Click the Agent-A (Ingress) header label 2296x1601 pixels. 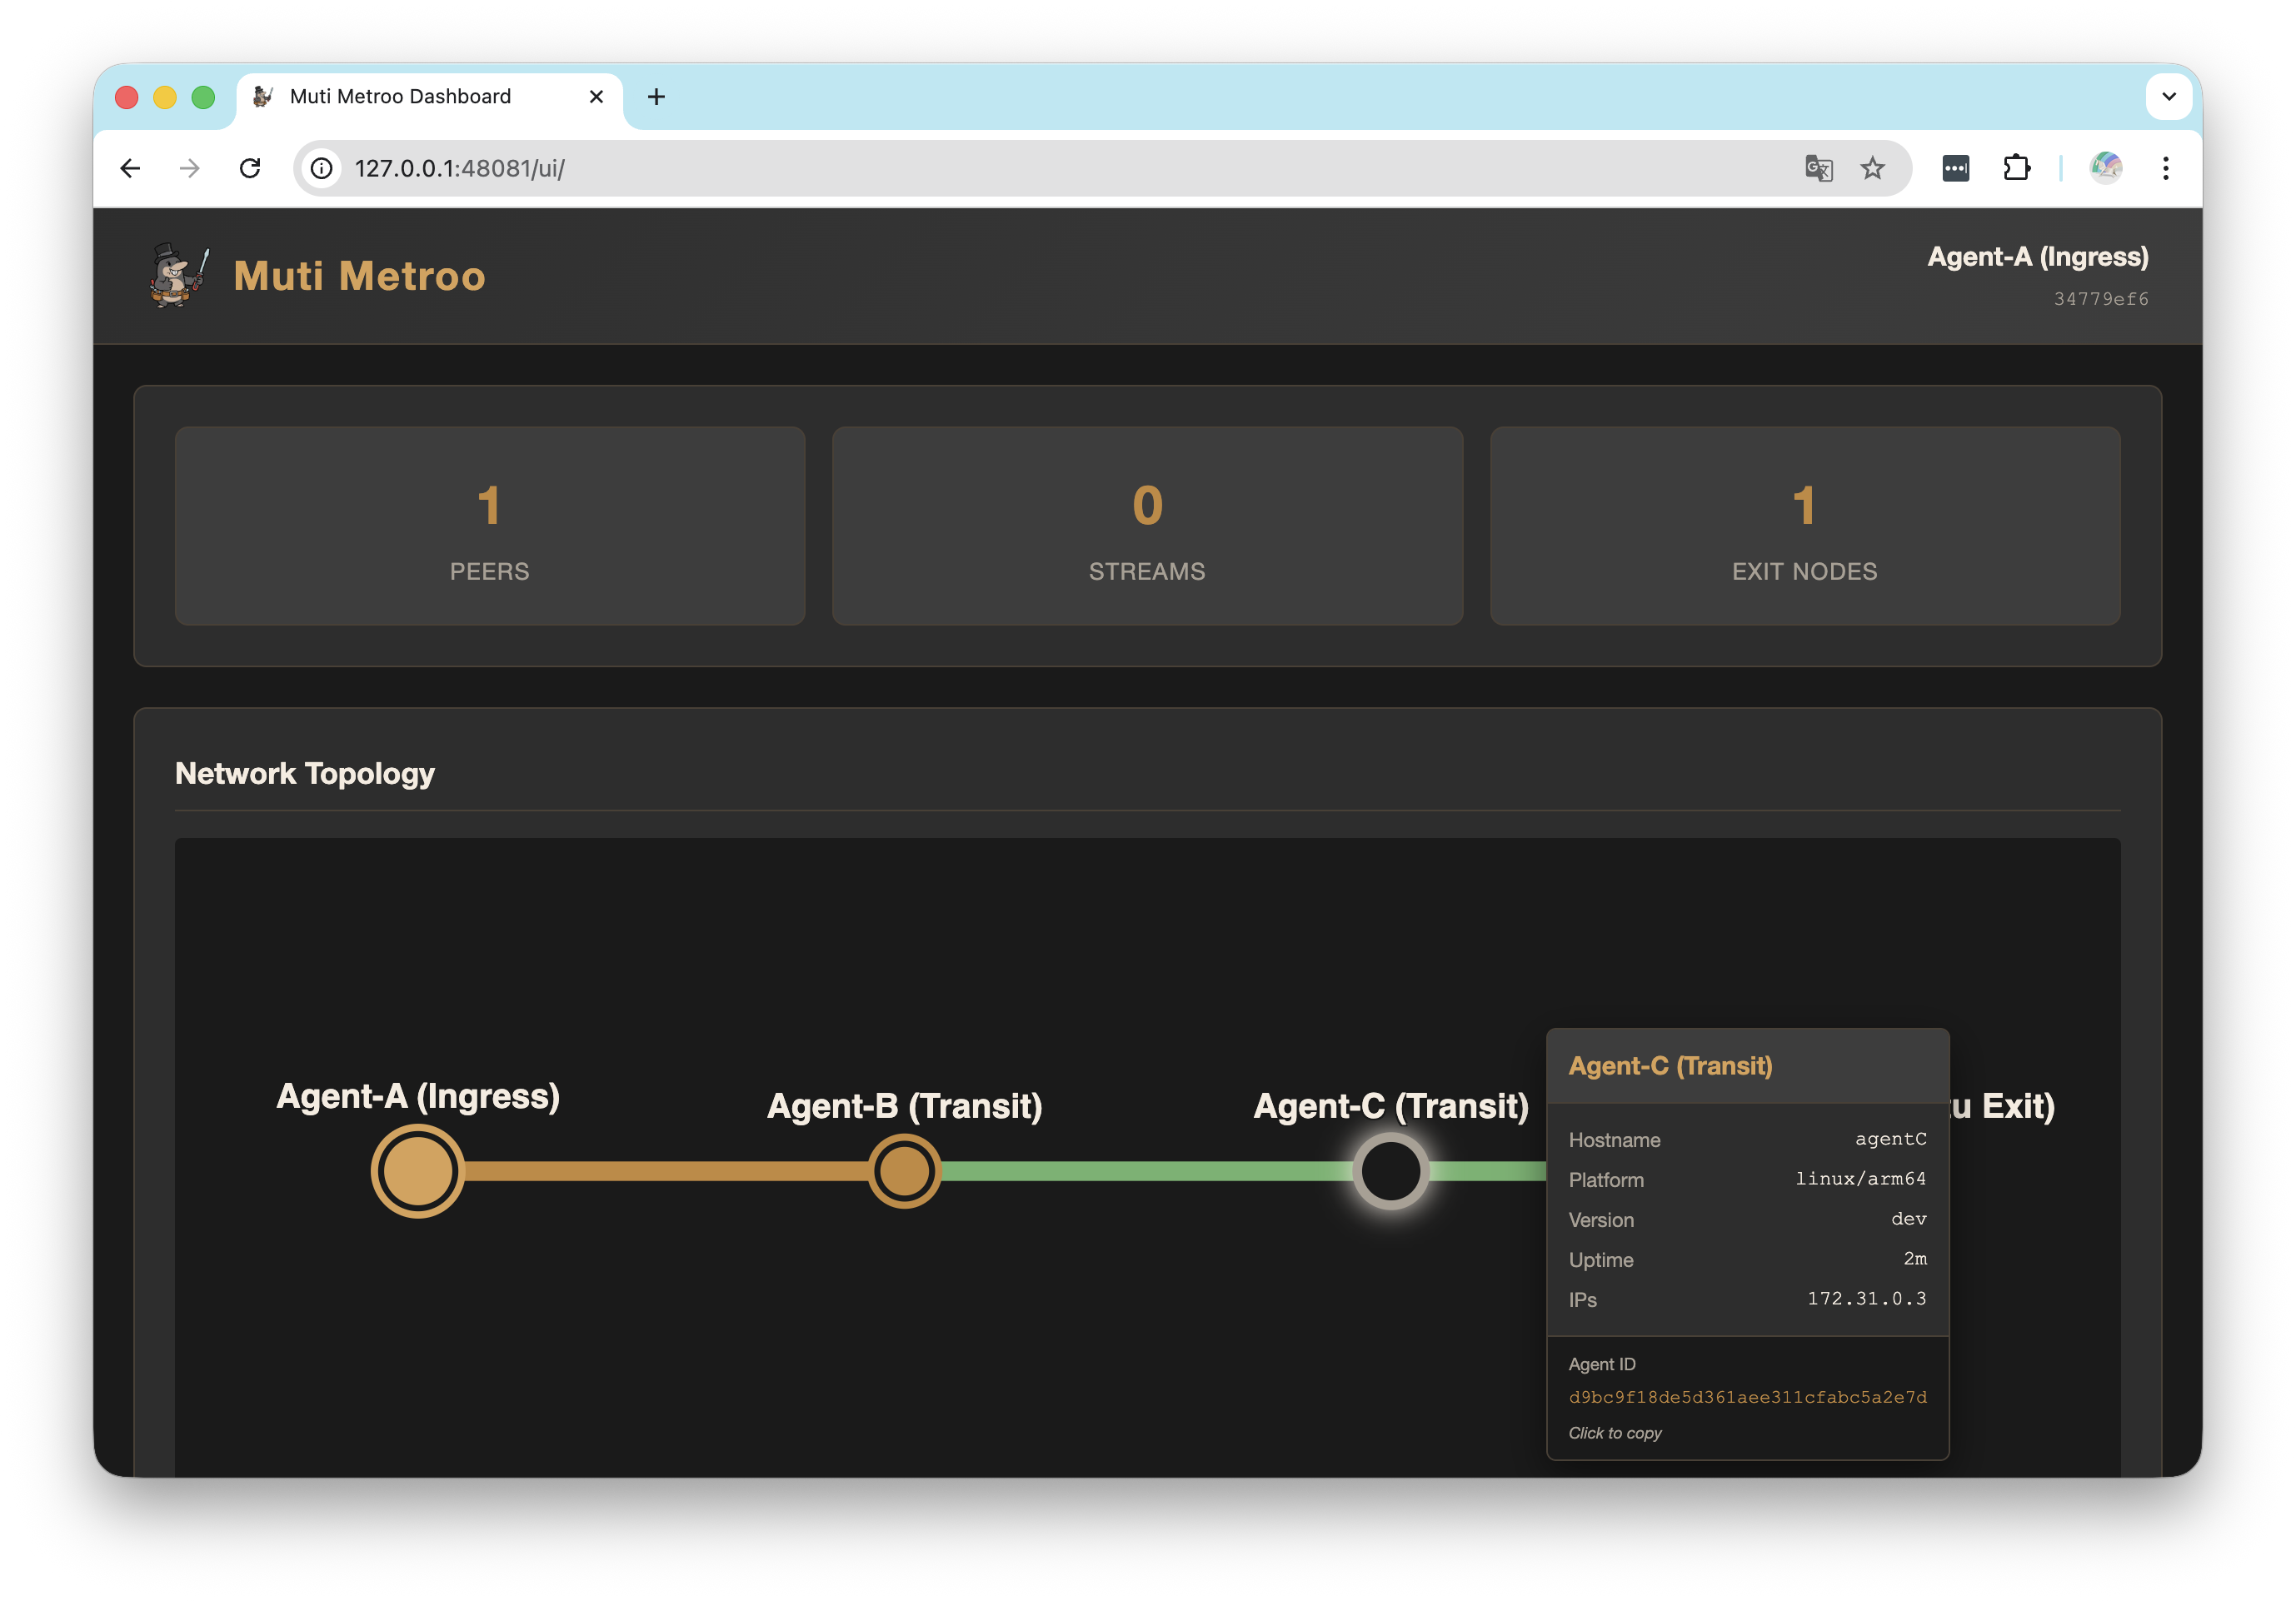(x=2038, y=257)
